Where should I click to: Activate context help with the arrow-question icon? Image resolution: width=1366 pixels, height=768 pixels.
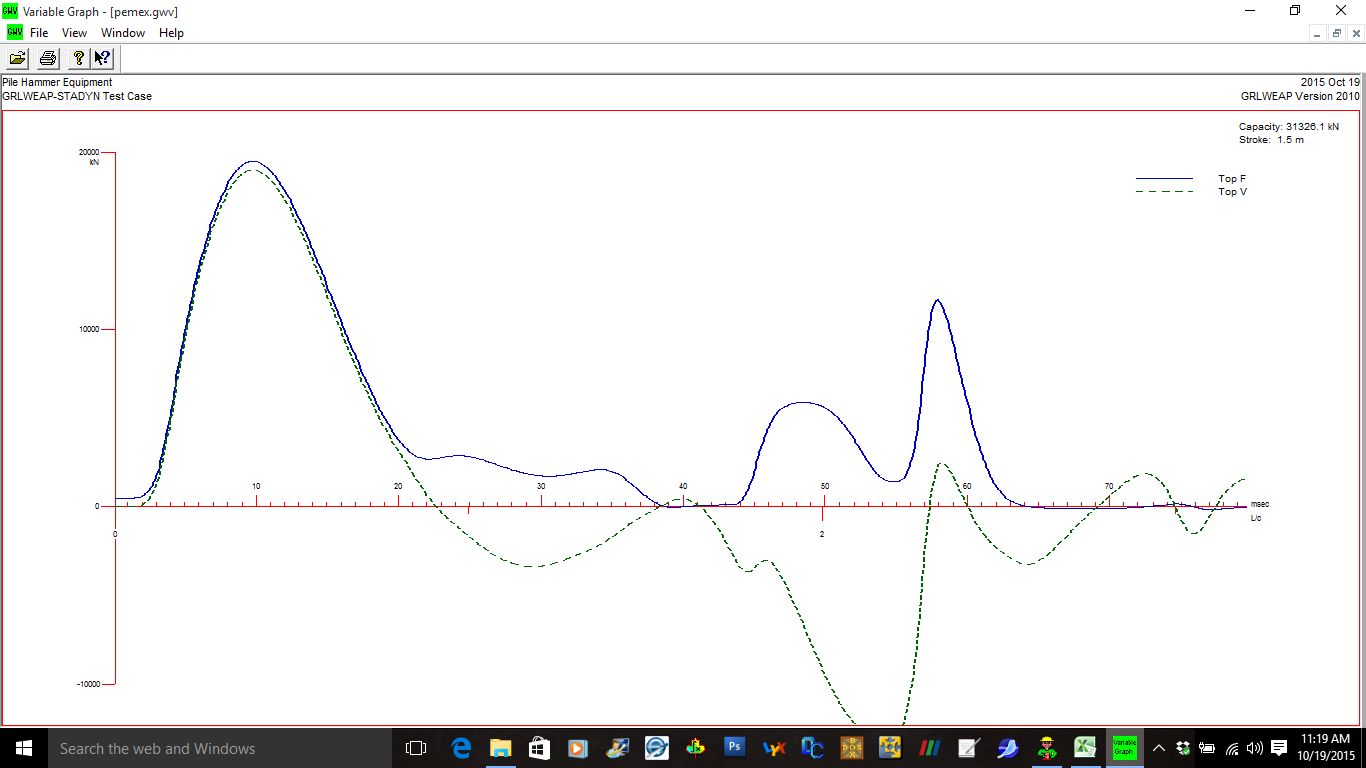[x=103, y=58]
